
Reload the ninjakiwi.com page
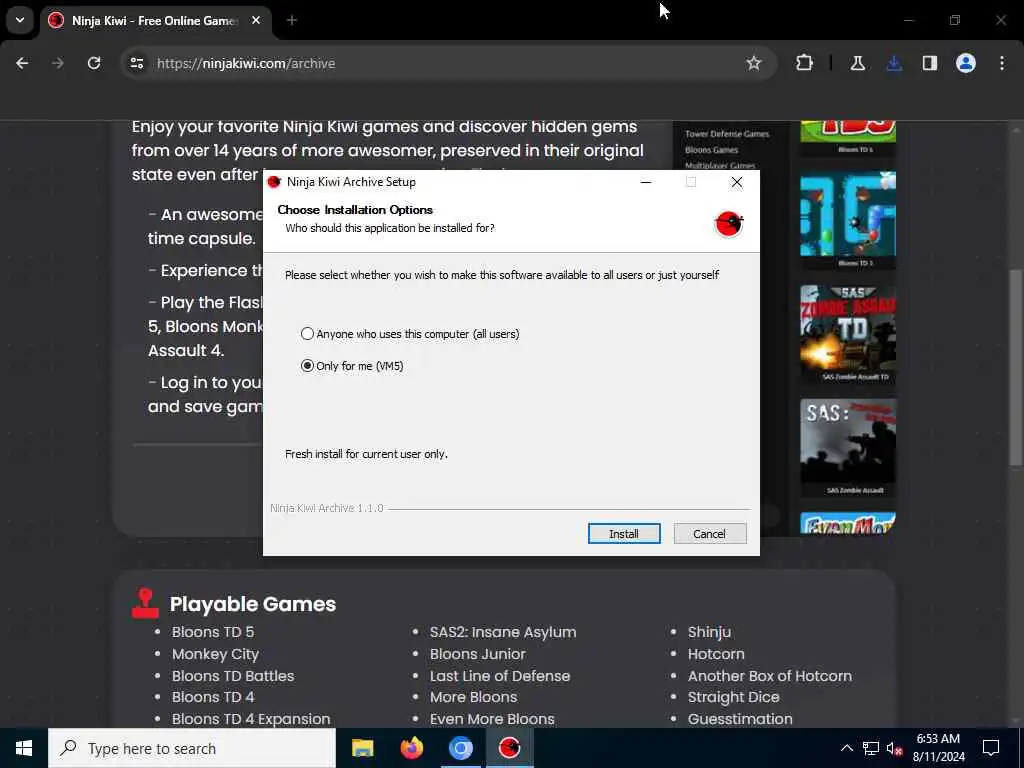94,63
